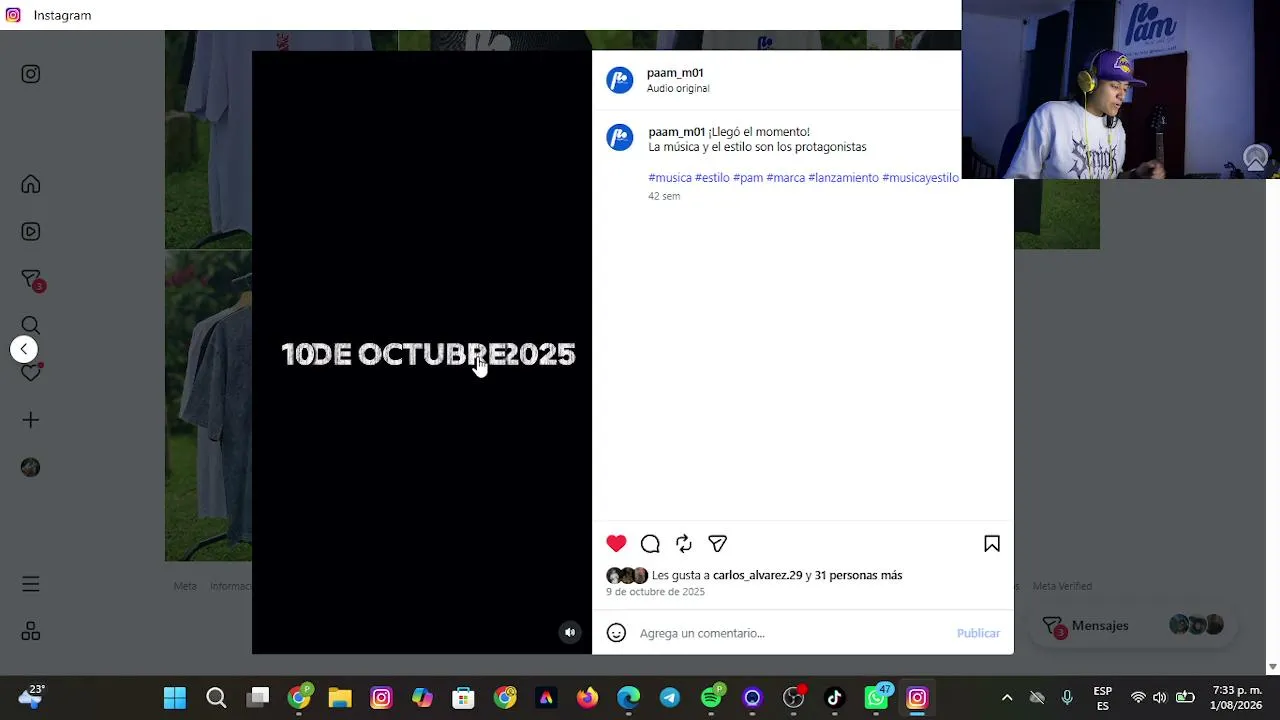Viewport: 1280px width, 720px height.
Task: Switch the ESP ES input language
Action: (1102, 698)
